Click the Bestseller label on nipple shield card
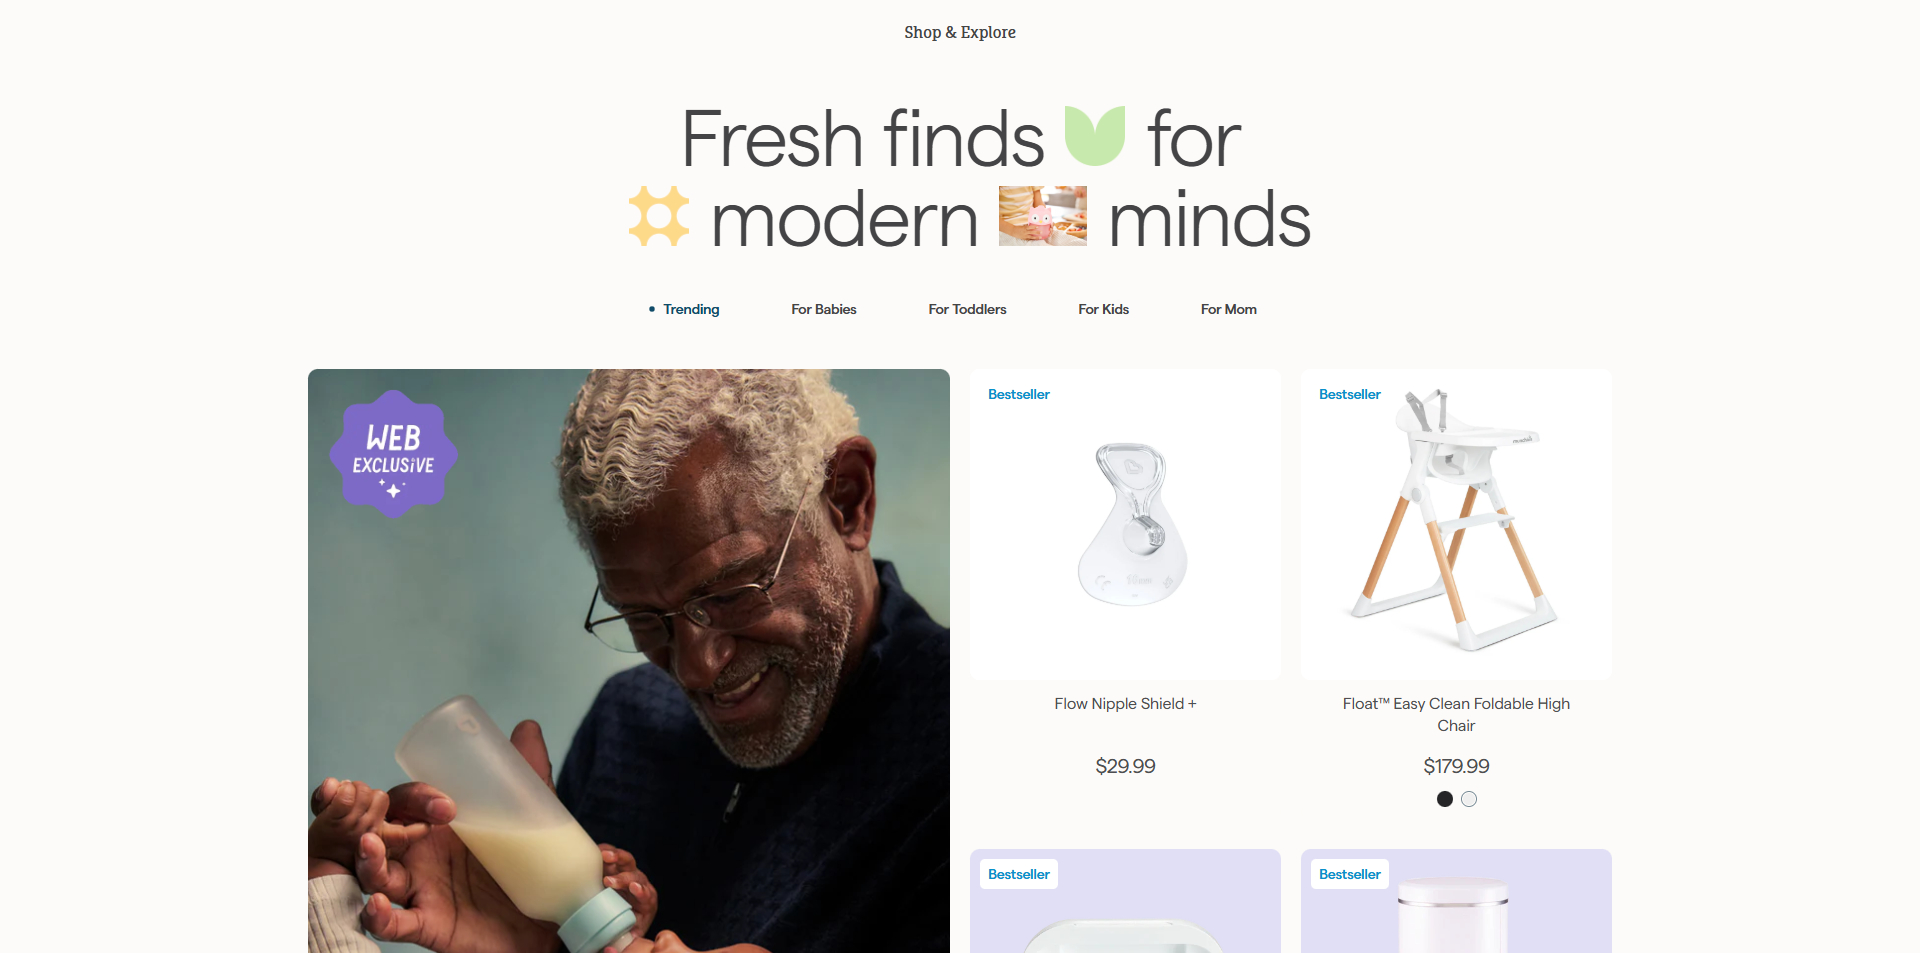The height and width of the screenshot is (953, 1920). coord(1019,394)
